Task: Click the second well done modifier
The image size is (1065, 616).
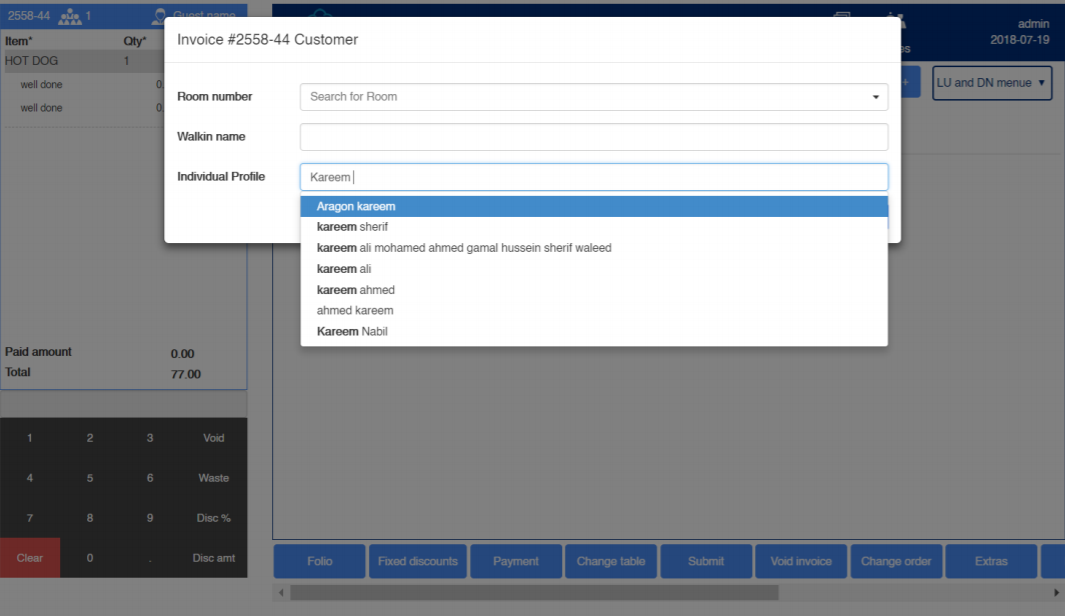Action: [x=41, y=108]
